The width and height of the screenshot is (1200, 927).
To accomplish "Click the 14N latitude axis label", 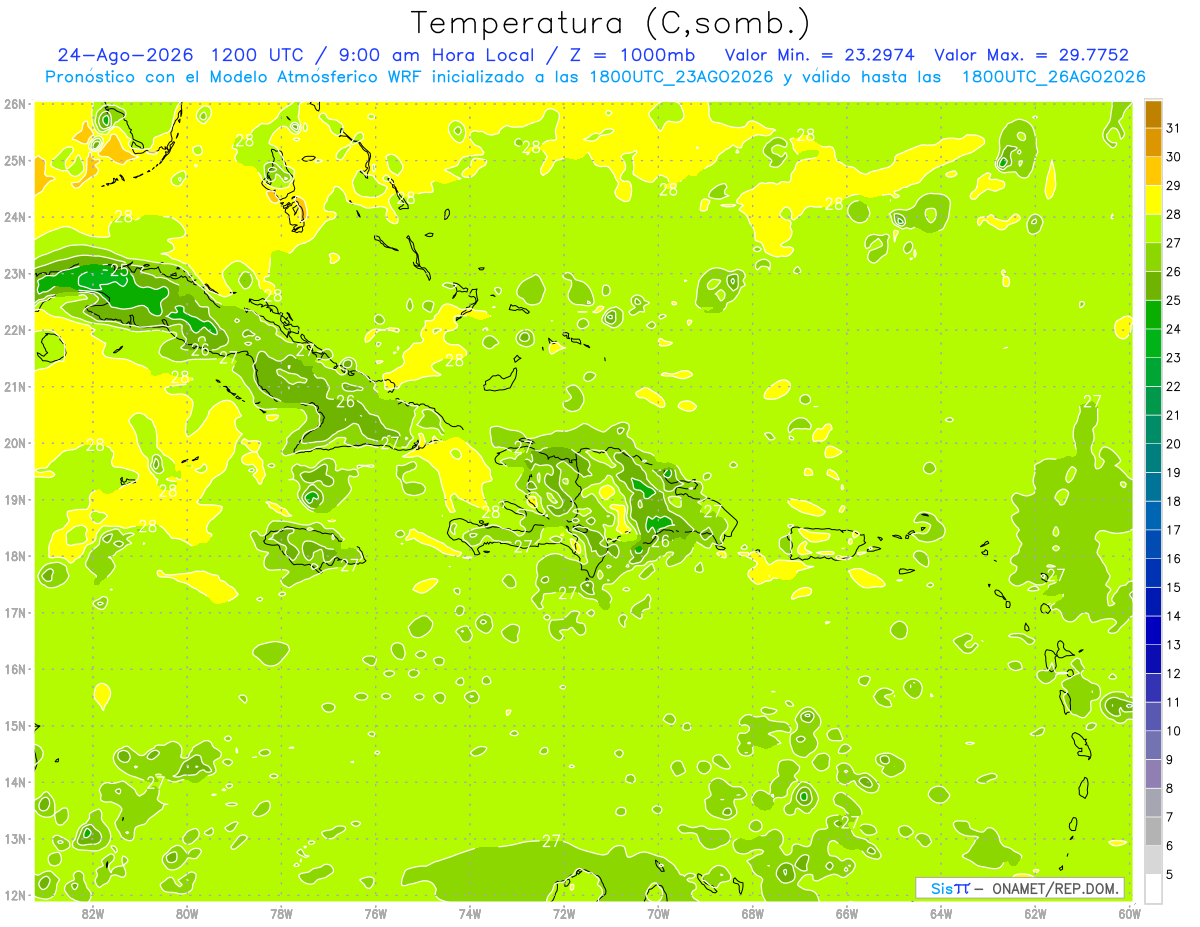I will [x=15, y=782].
